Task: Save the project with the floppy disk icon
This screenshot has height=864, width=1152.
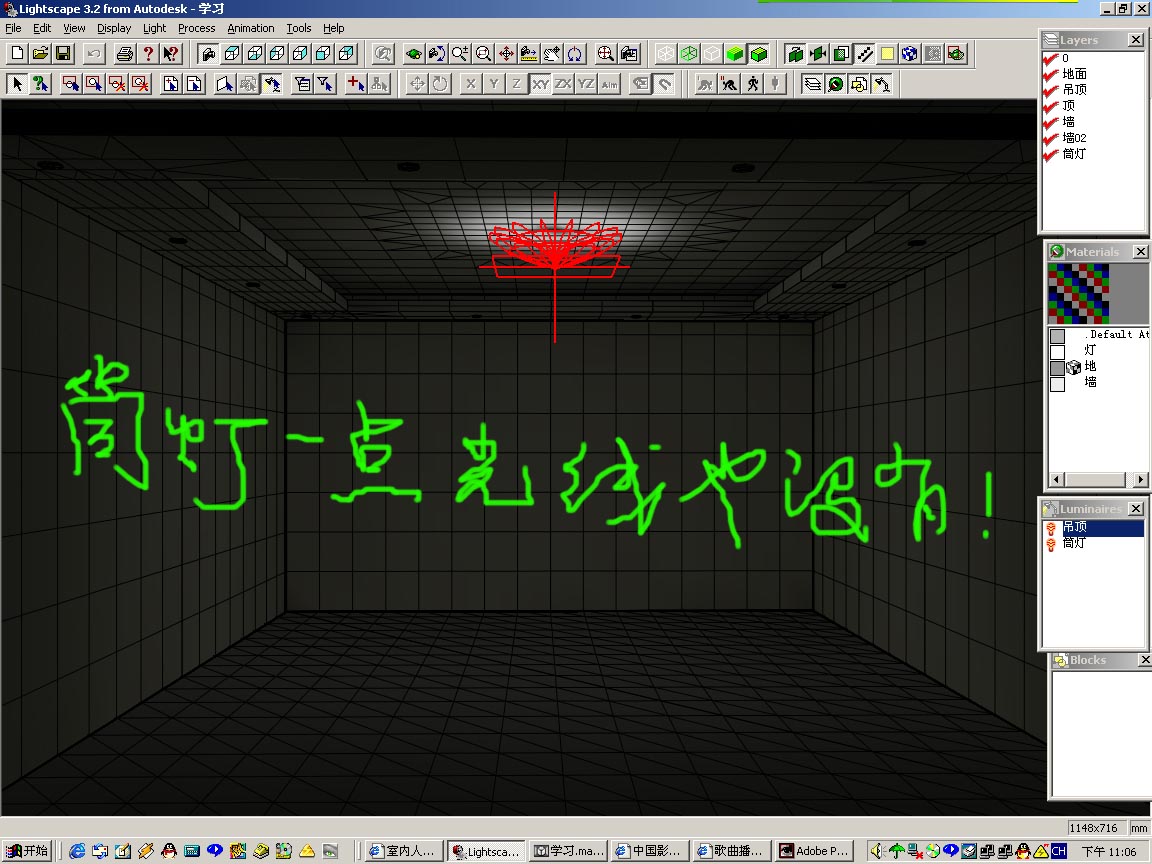Action: click(63, 54)
